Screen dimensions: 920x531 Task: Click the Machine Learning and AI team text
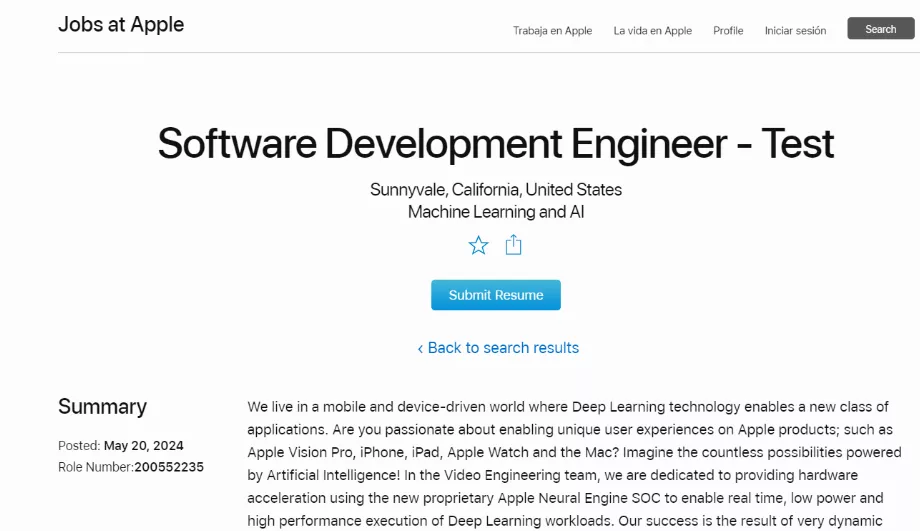[x=496, y=212]
